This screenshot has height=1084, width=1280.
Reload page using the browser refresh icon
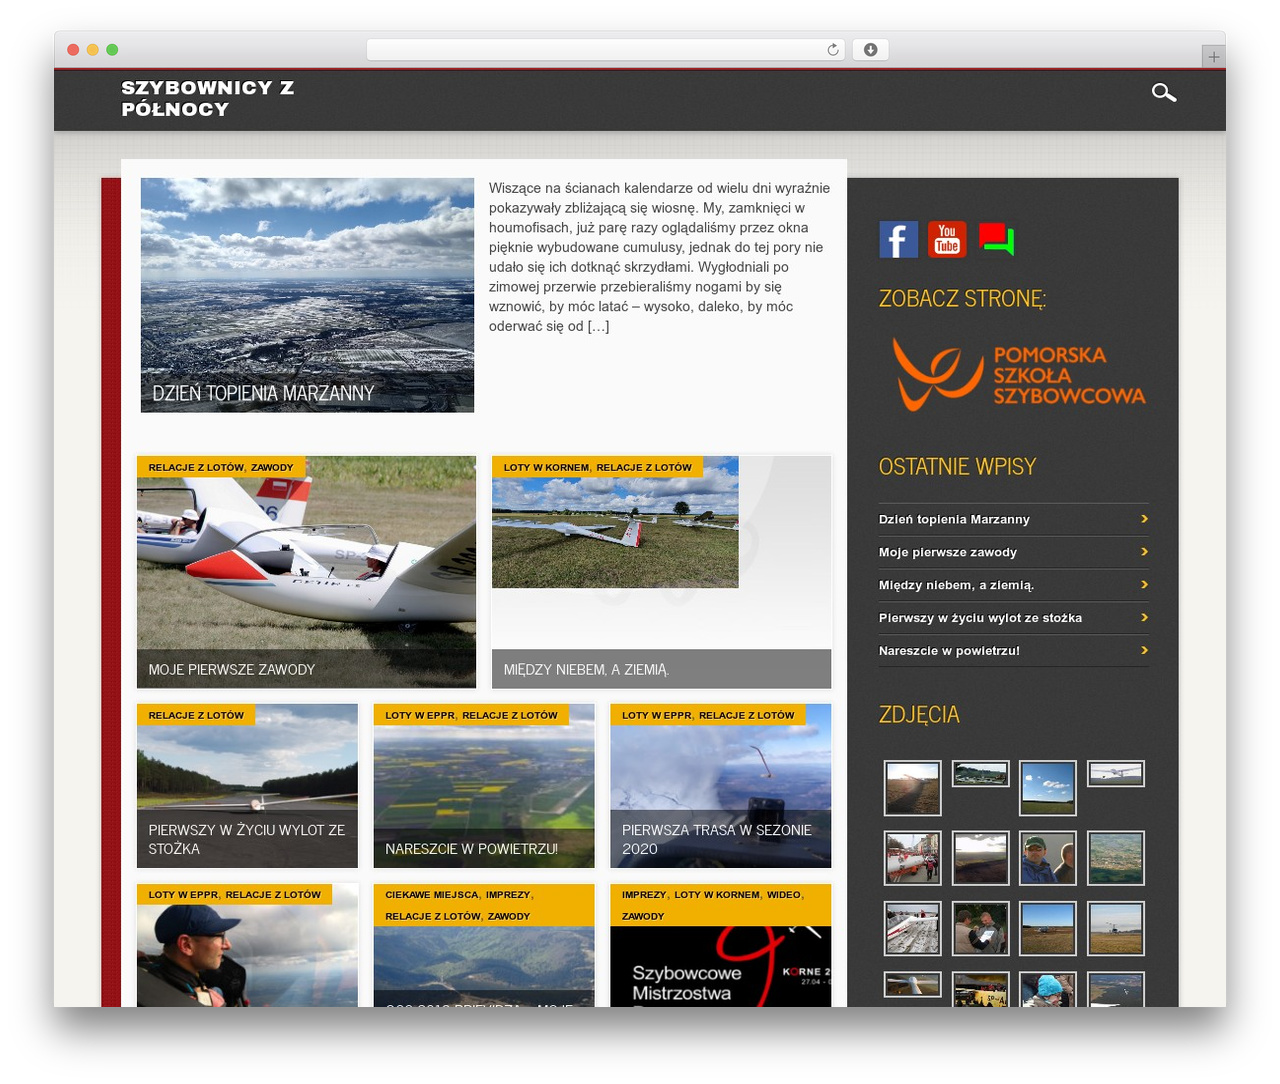pos(833,50)
